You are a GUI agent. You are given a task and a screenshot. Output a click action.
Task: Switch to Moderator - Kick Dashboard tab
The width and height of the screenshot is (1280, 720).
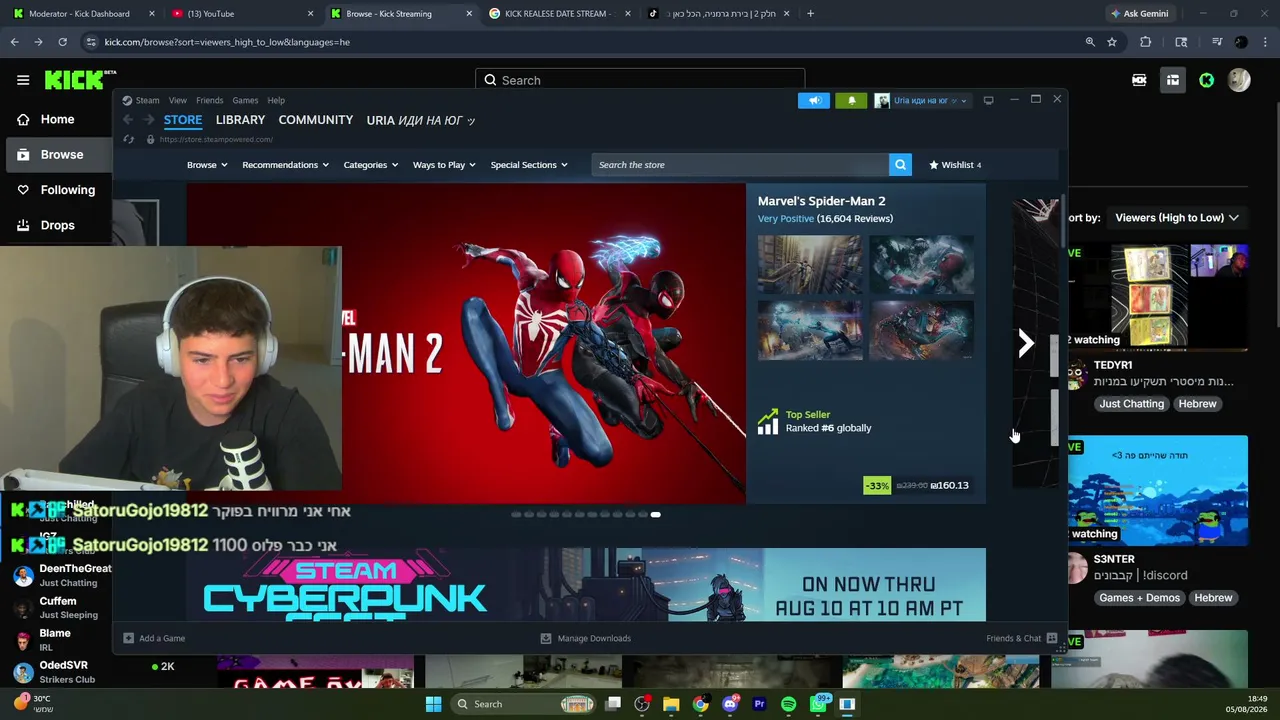[82, 14]
